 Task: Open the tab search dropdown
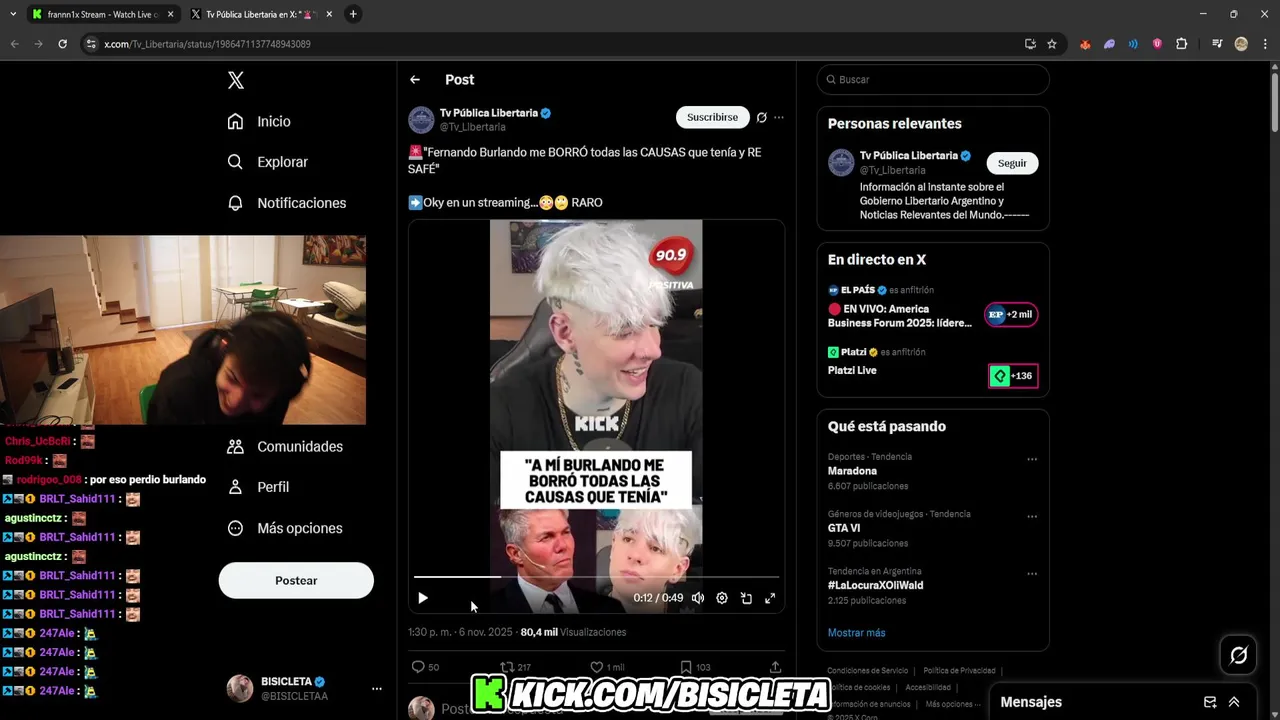[12, 14]
